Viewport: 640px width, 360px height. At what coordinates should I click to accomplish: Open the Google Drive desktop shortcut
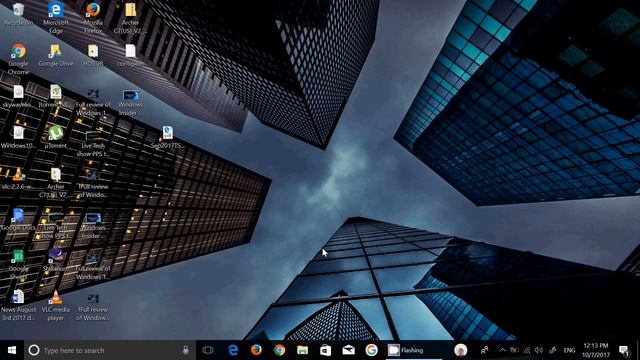[56, 55]
